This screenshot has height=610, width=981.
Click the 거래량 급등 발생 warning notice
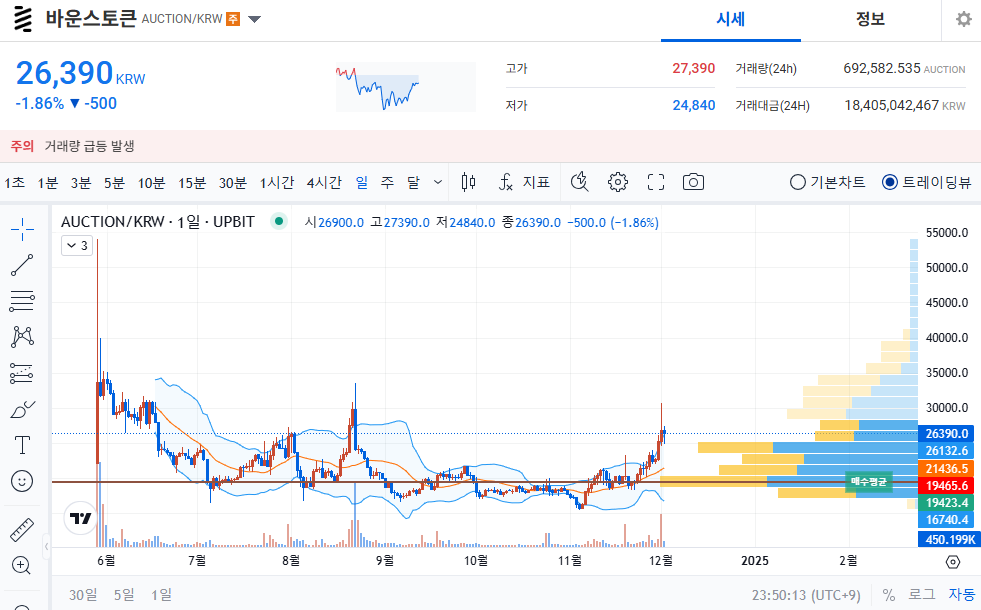click(89, 146)
